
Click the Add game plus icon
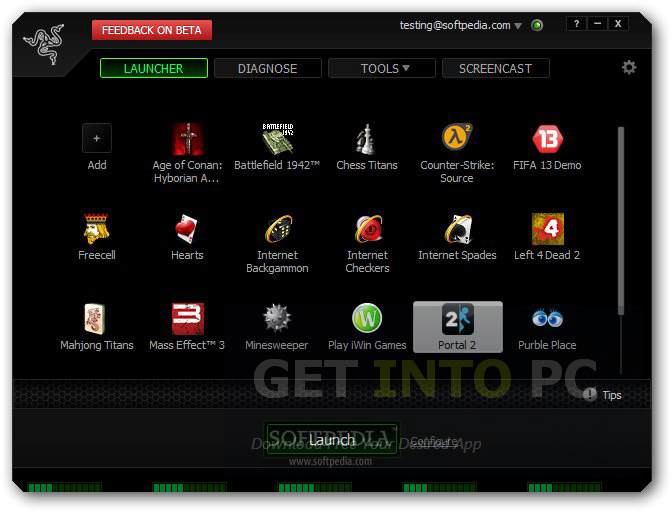[97, 138]
